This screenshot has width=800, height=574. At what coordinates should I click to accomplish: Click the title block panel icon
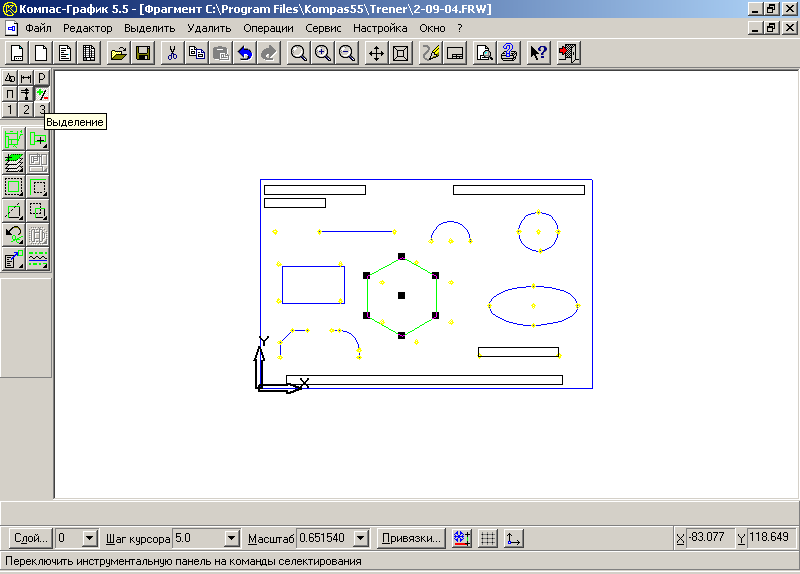(x=455, y=53)
